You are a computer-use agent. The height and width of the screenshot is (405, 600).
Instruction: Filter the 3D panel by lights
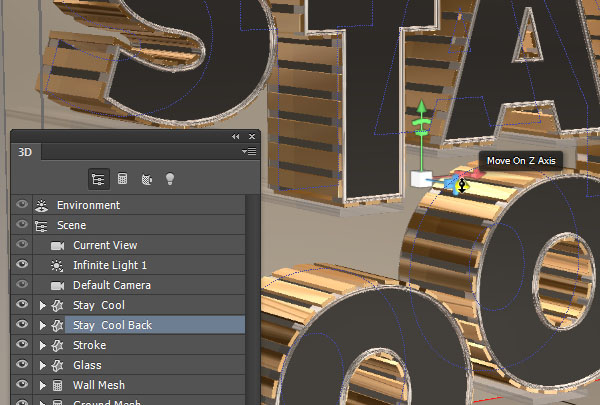170,179
